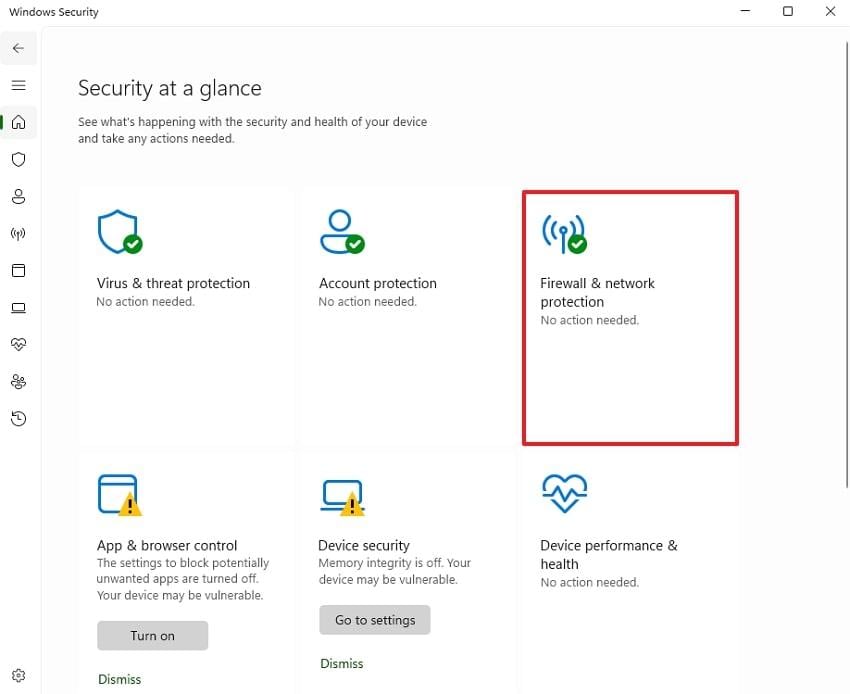Click 'No action needed.' under Virus tile
Image resolution: width=850 pixels, height=694 pixels.
click(x=145, y=301)
